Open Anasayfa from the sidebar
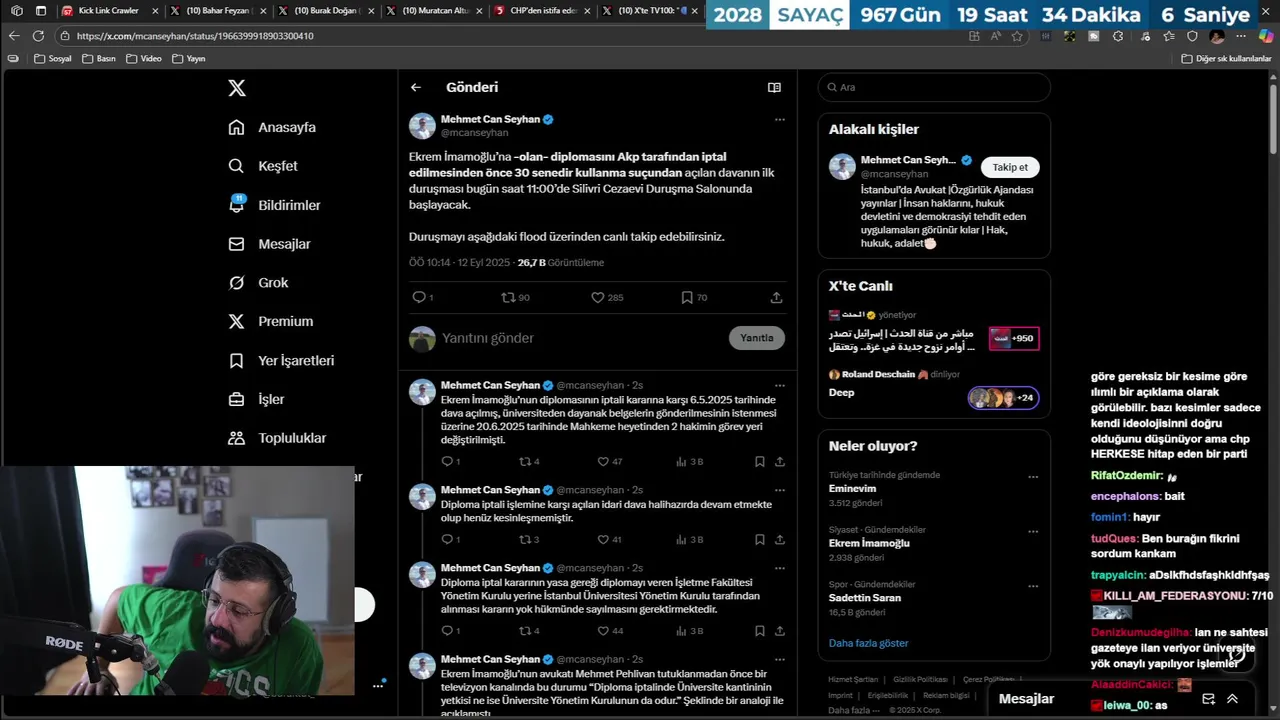The image size is (1280, 720). [272, 127]
